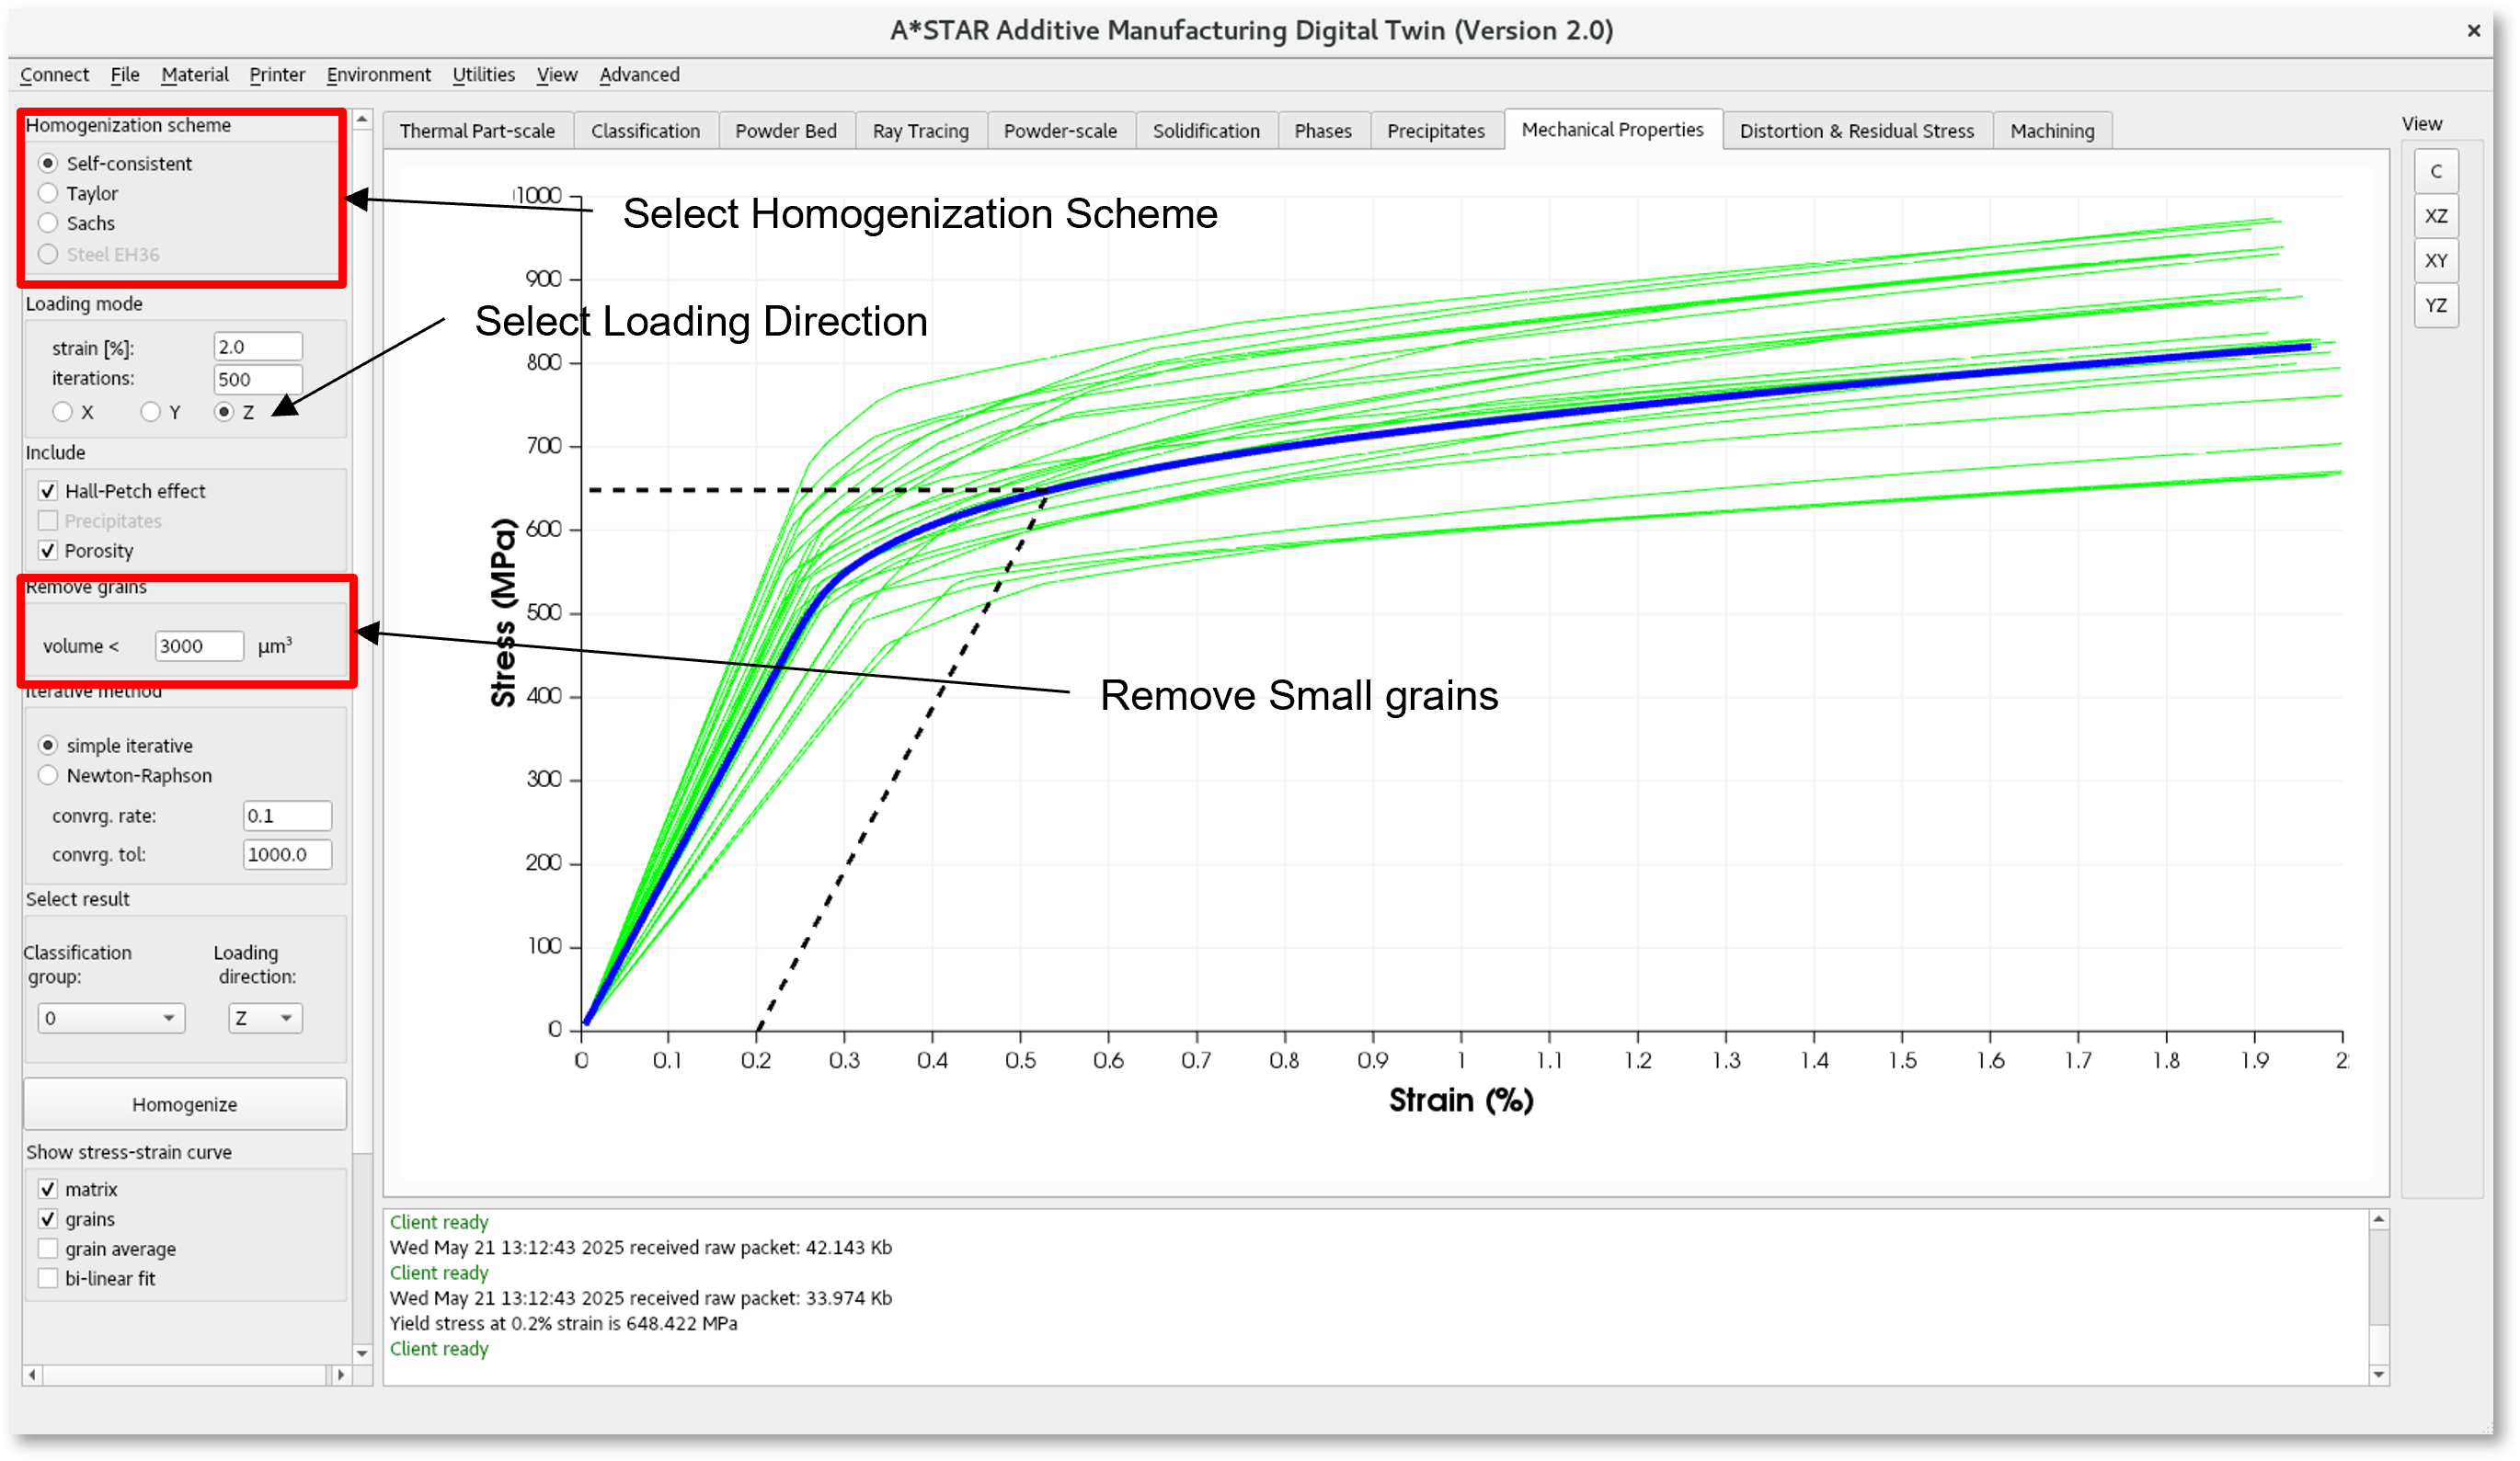Toggle Hall-Petch effect checkbox
This screenshot has width=2520, height=1461.
tap(48, 491)
